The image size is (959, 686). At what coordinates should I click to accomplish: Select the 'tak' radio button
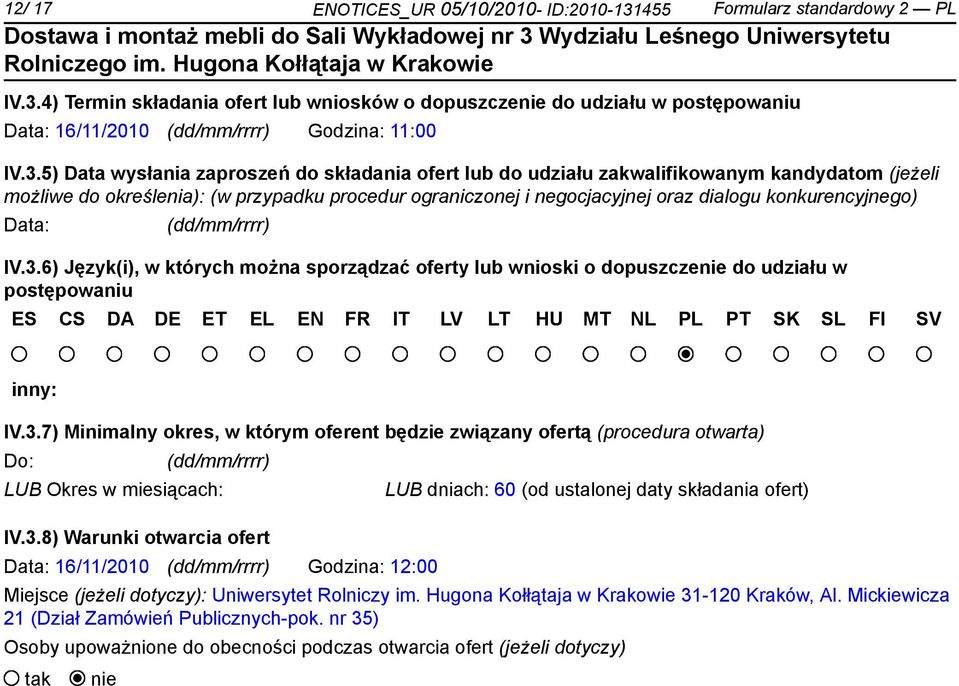click(12, 677)
